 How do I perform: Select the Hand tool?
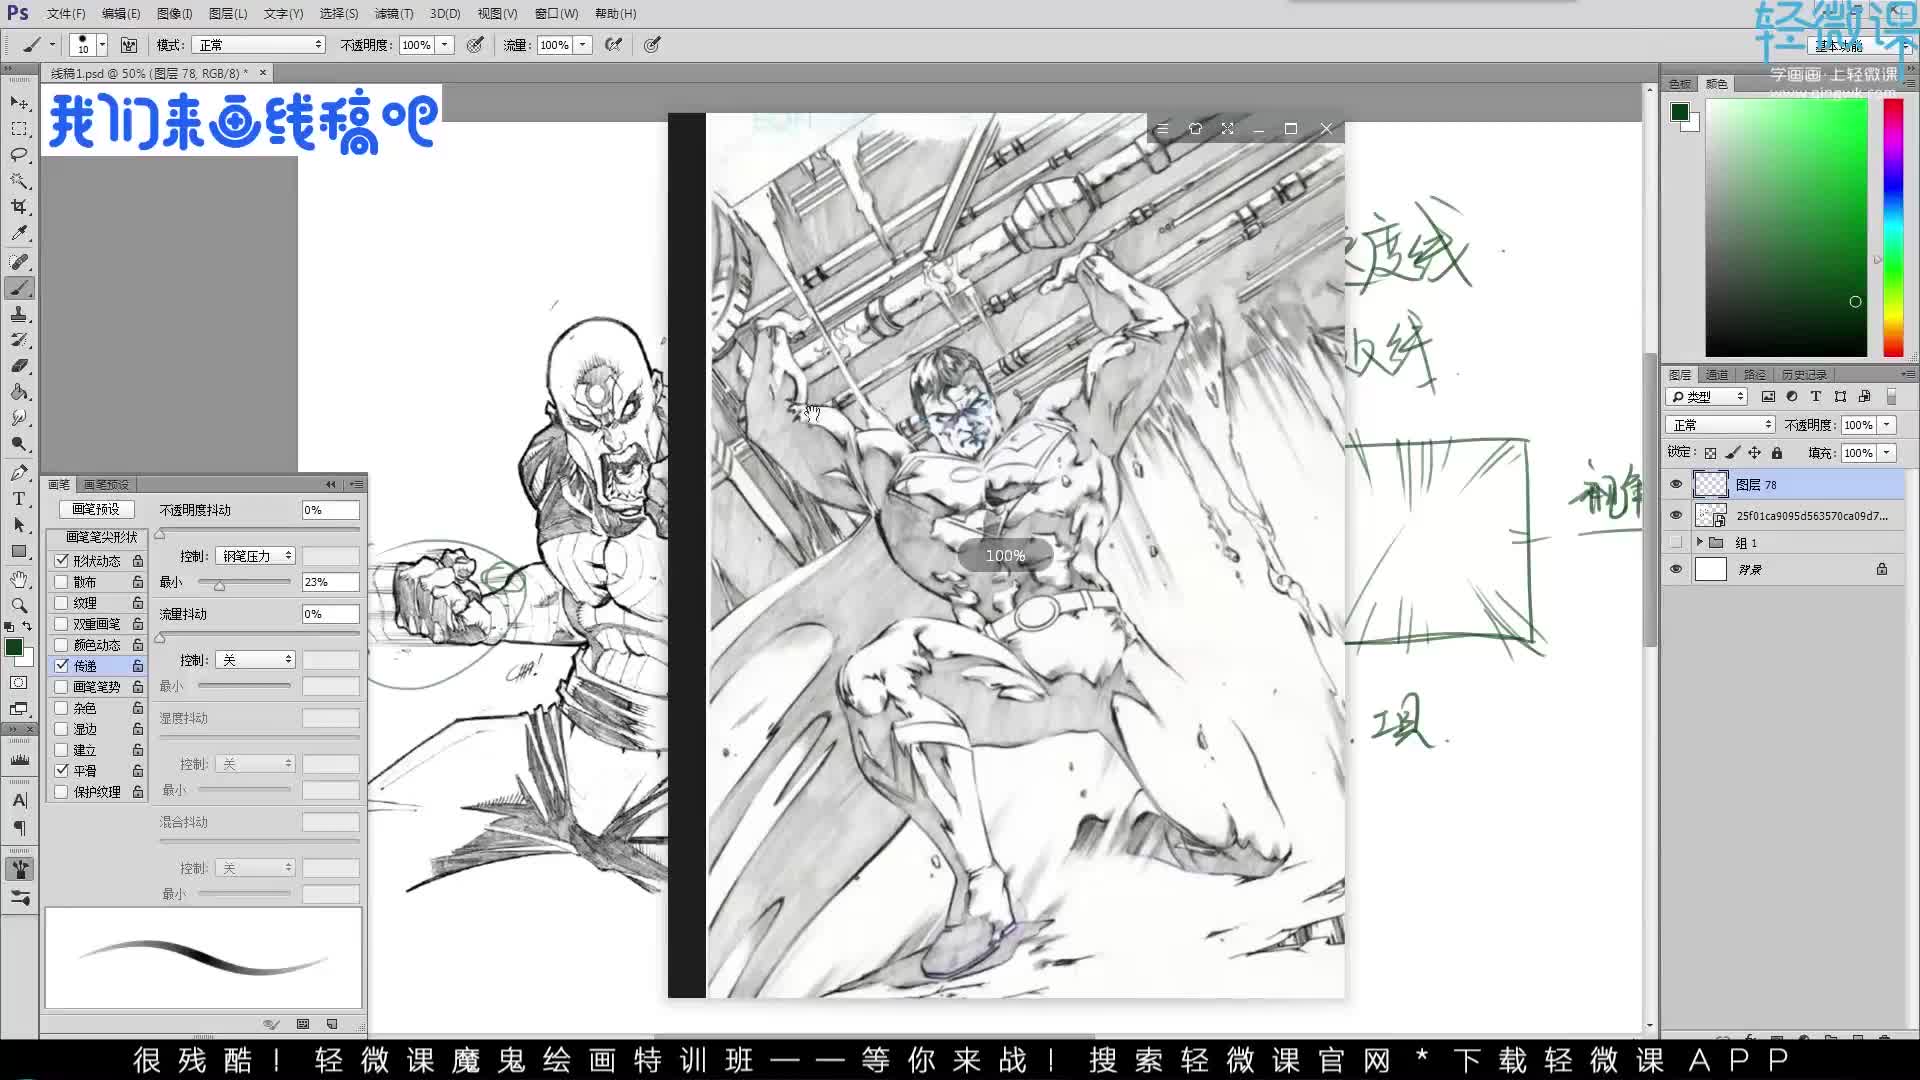20,578
